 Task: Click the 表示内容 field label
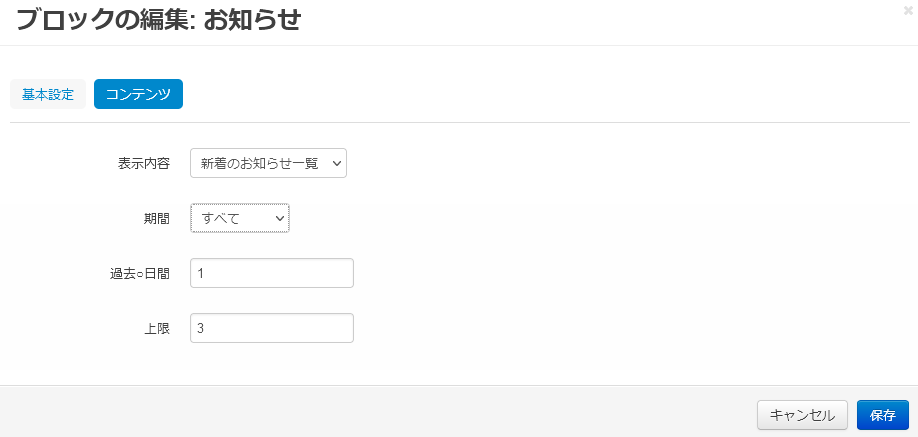(144, 163)
